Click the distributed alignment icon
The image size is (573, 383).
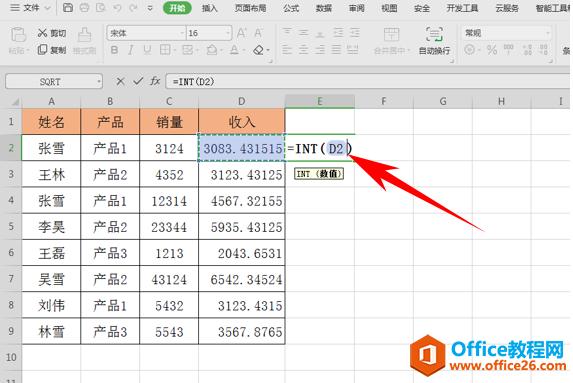click(x=352, y=50)
